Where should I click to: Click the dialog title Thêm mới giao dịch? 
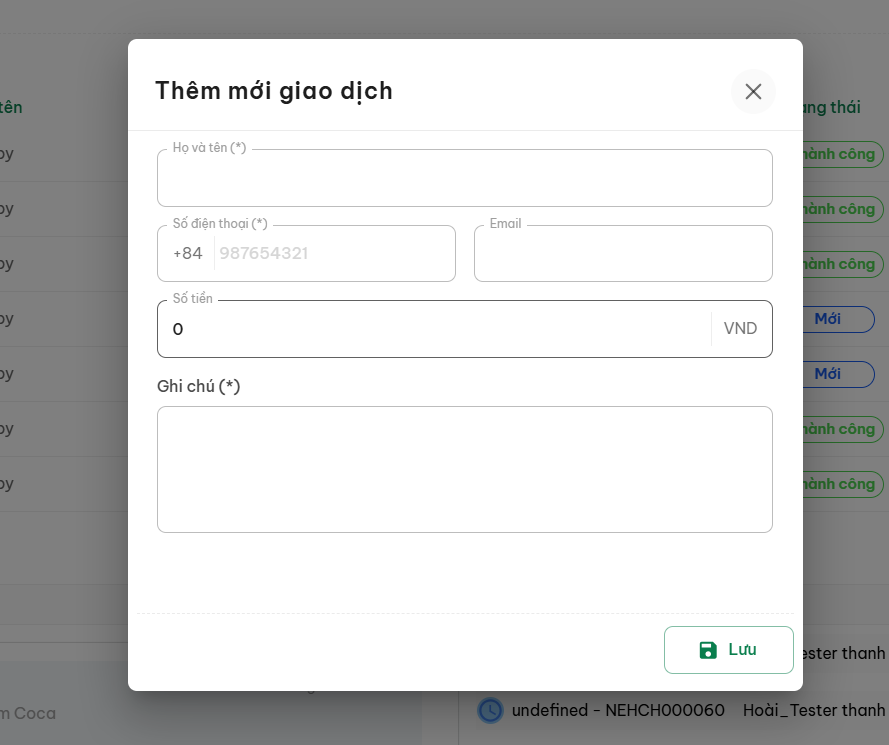[x=274, y=91]
